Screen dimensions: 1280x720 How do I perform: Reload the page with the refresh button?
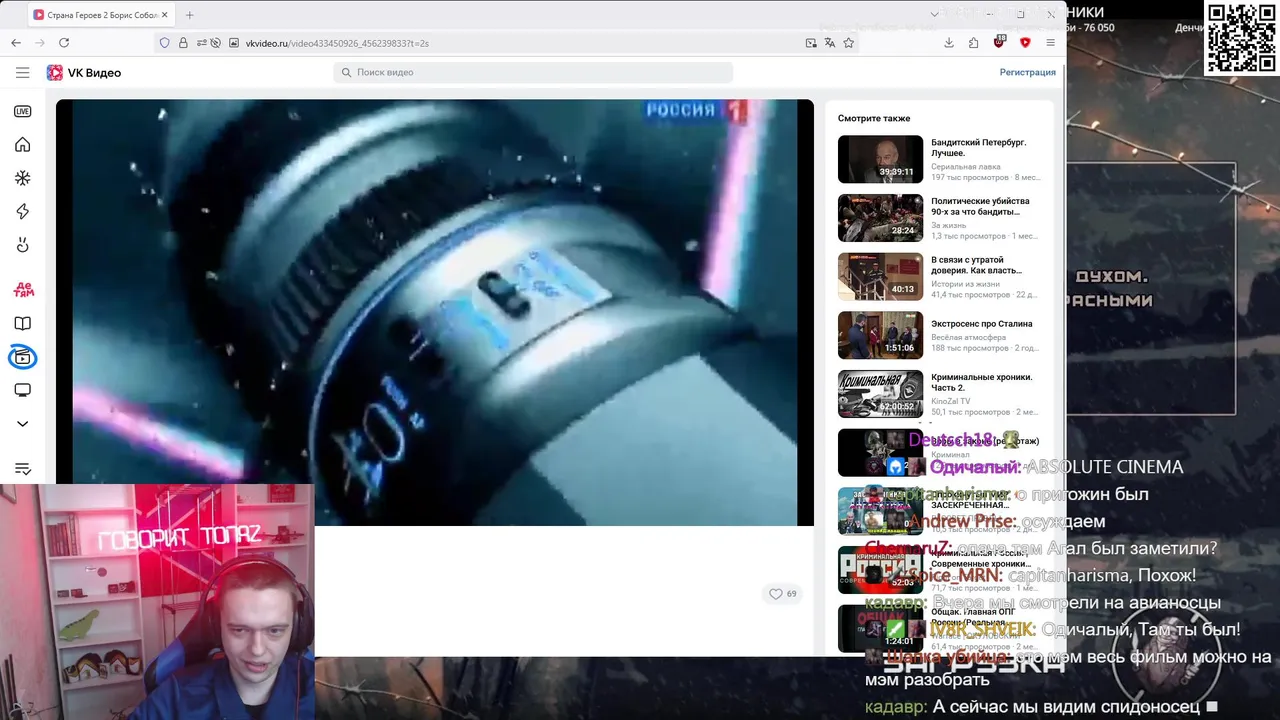[x=64, y=43]
